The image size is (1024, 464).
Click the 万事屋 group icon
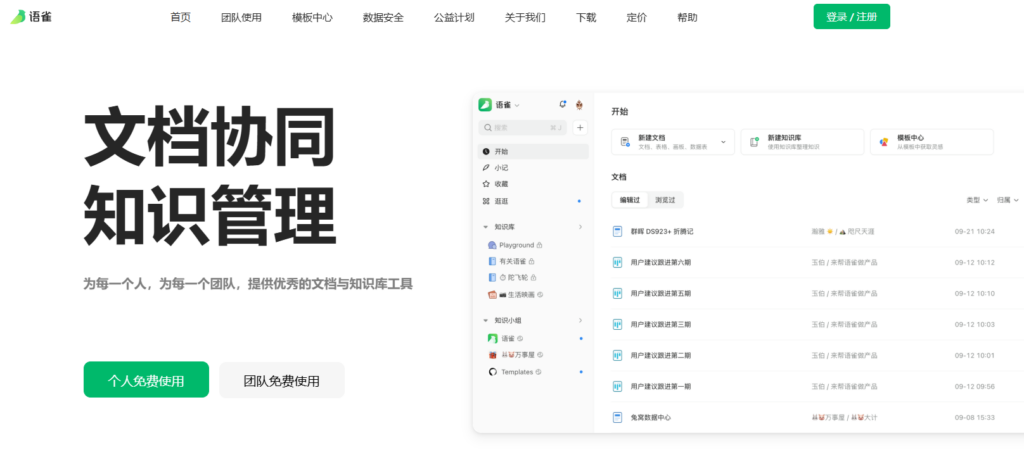(492, 355)
